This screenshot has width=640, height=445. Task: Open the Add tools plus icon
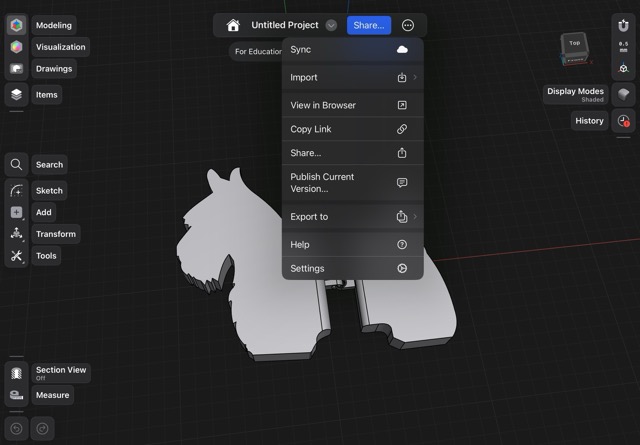tap(16, 212)
